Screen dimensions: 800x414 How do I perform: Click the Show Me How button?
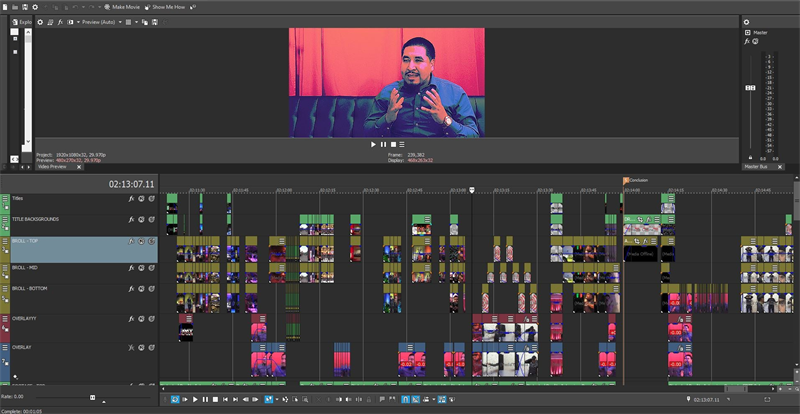pyautogui.click(x=168, y=6)
